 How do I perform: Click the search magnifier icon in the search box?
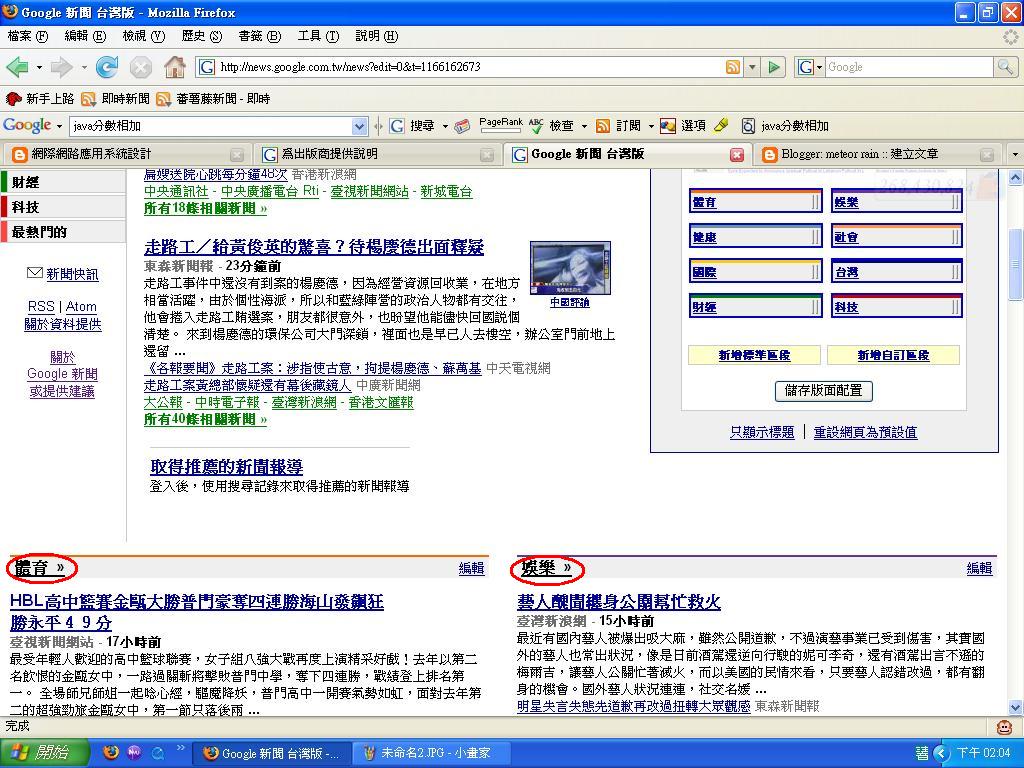(x=1004, y=67)
